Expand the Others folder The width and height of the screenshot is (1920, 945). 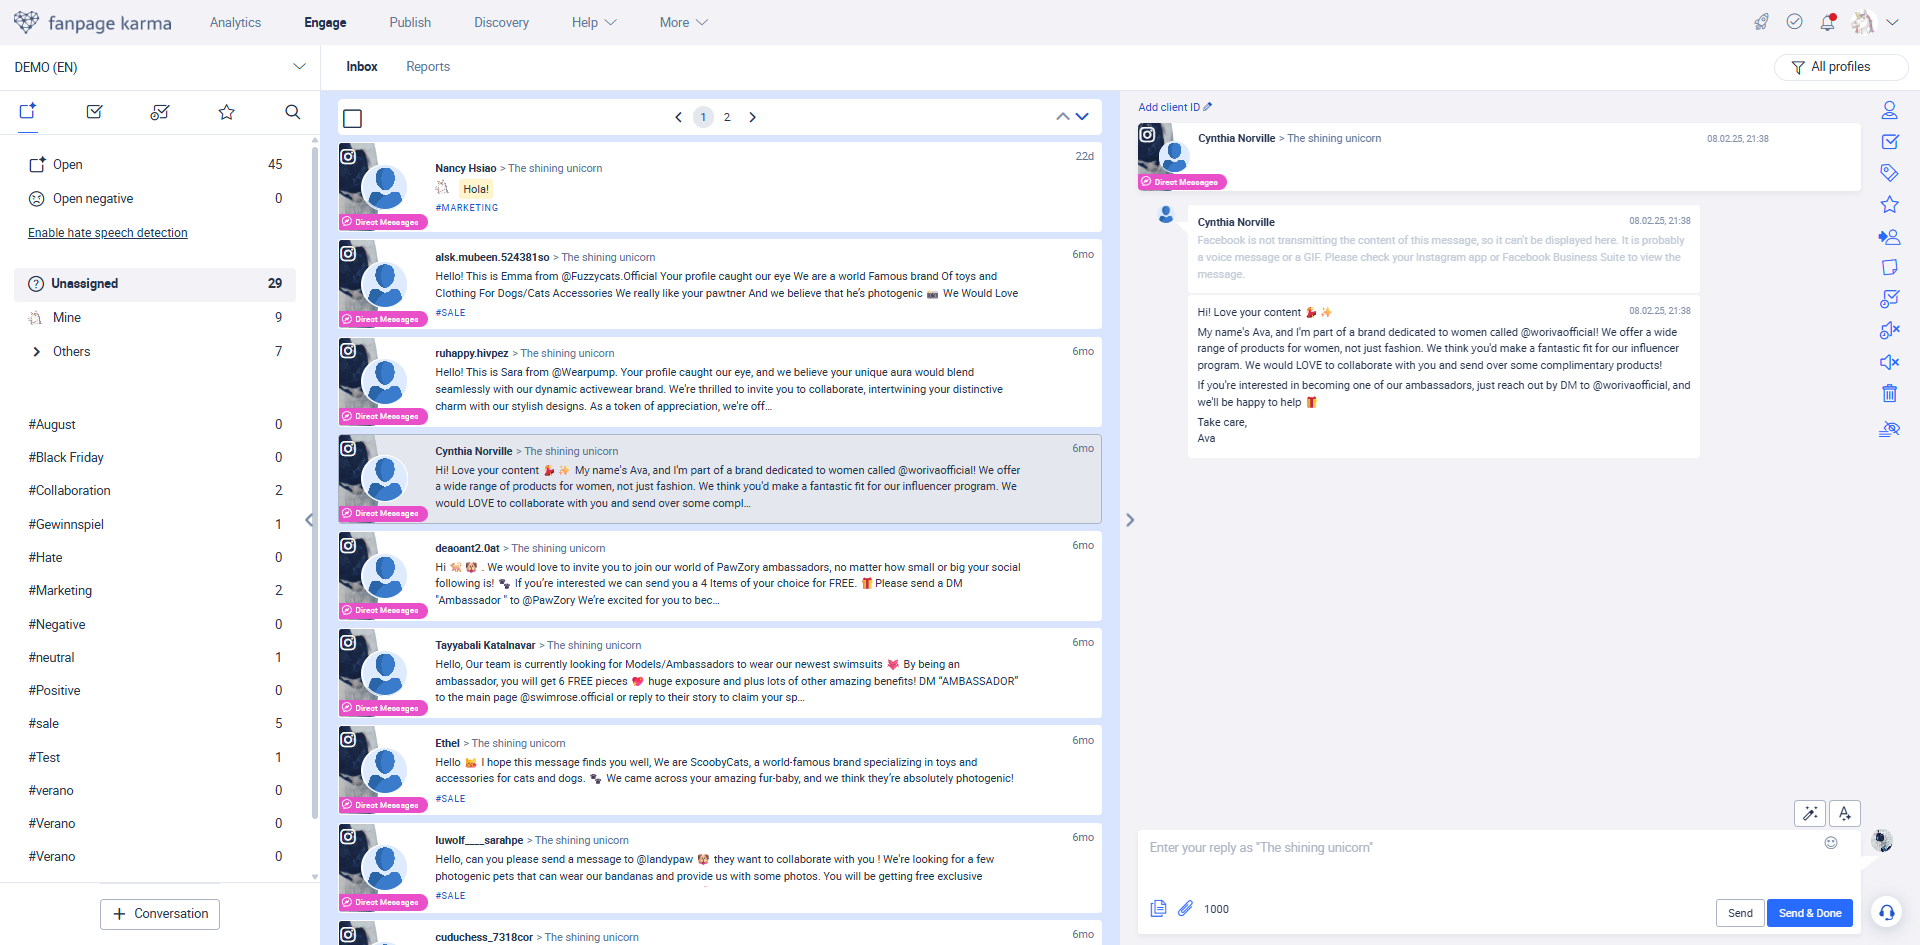coord(37,351)
